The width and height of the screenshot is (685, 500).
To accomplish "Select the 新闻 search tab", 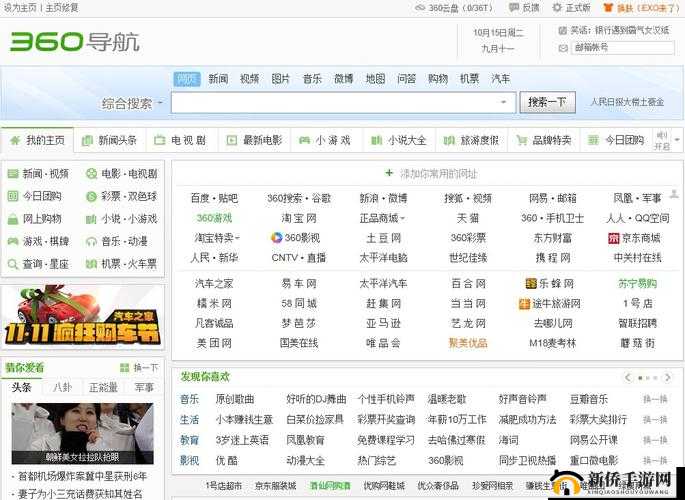I will pyautogui.click(x=218, y=79).
